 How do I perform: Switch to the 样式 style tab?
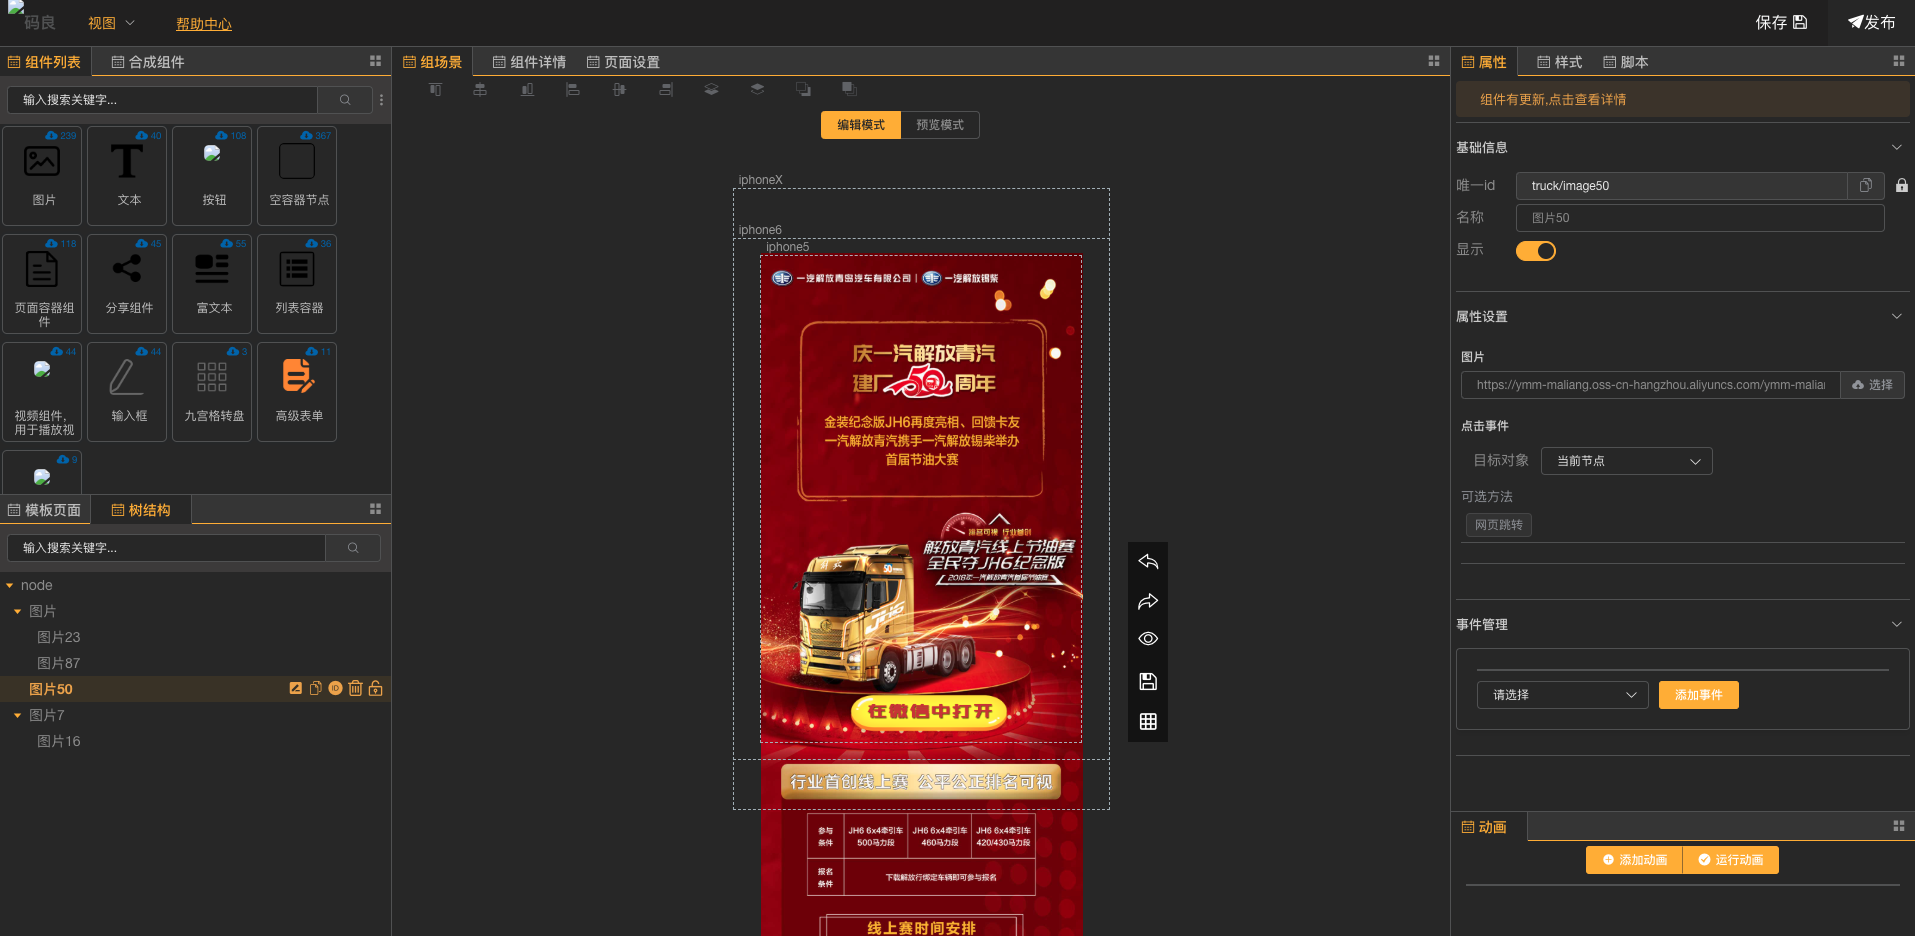(x=1559, y=62)
